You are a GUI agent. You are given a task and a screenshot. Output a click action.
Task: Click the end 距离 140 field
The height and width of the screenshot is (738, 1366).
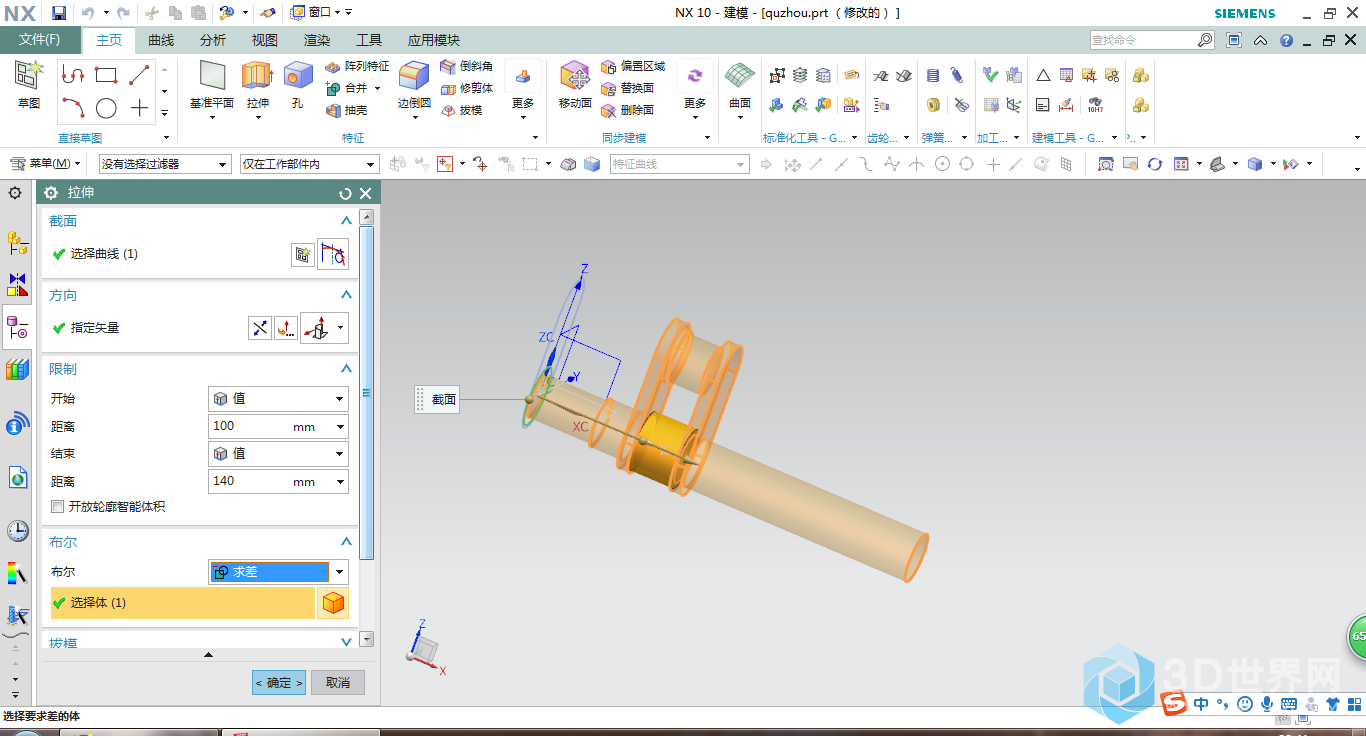click(x=278, y=481)
